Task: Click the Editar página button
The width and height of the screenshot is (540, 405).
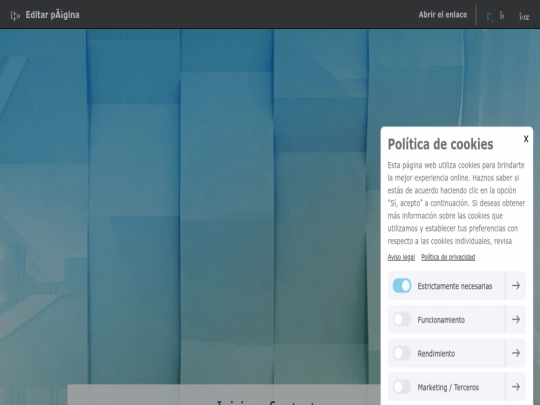Action: [52, 15]
